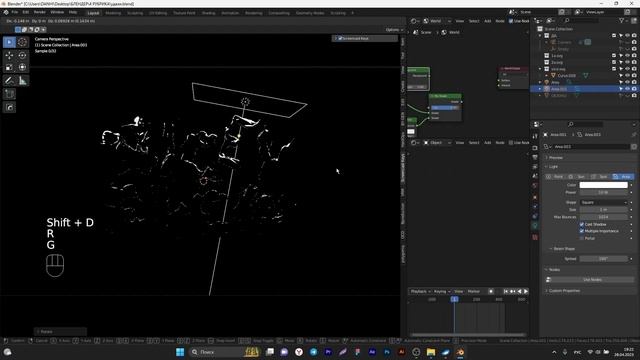Screen dimensions: 640x360
Task: Set light type to Spot
Action: coord(600,177)
